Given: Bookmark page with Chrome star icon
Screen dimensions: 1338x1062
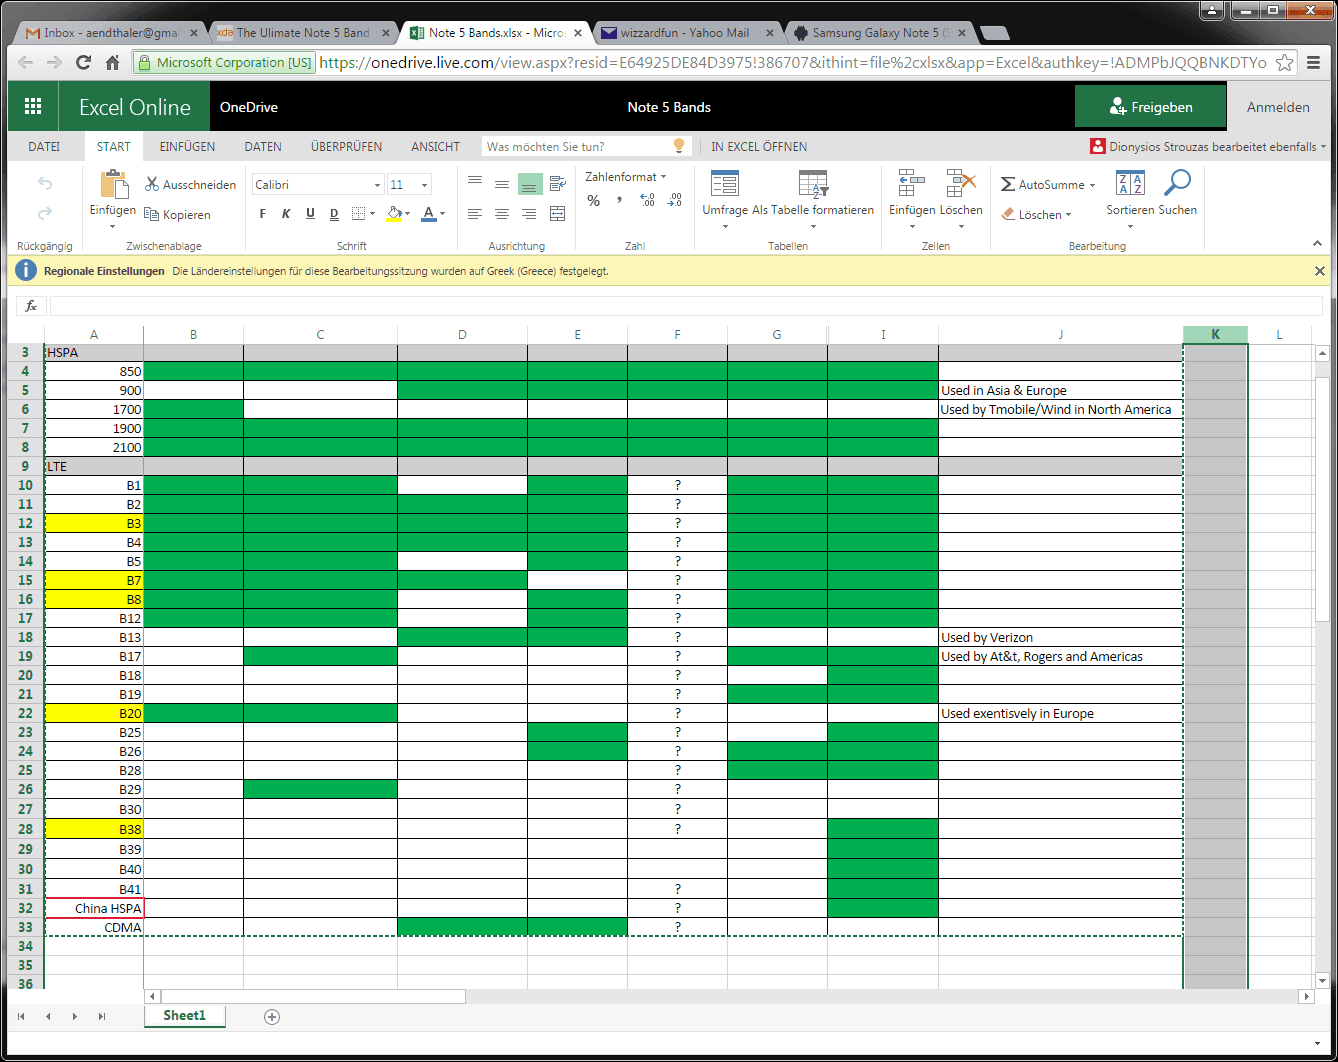Looking at the screenshot, I should point(1286,62).
